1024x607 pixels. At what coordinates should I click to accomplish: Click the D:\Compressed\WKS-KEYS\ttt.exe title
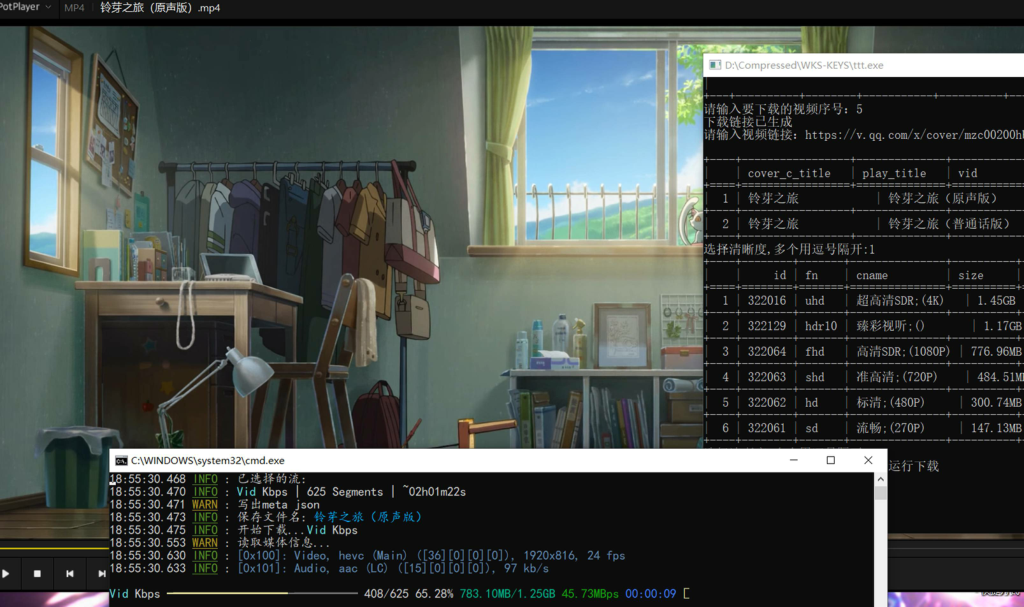(x=804, y=65)
